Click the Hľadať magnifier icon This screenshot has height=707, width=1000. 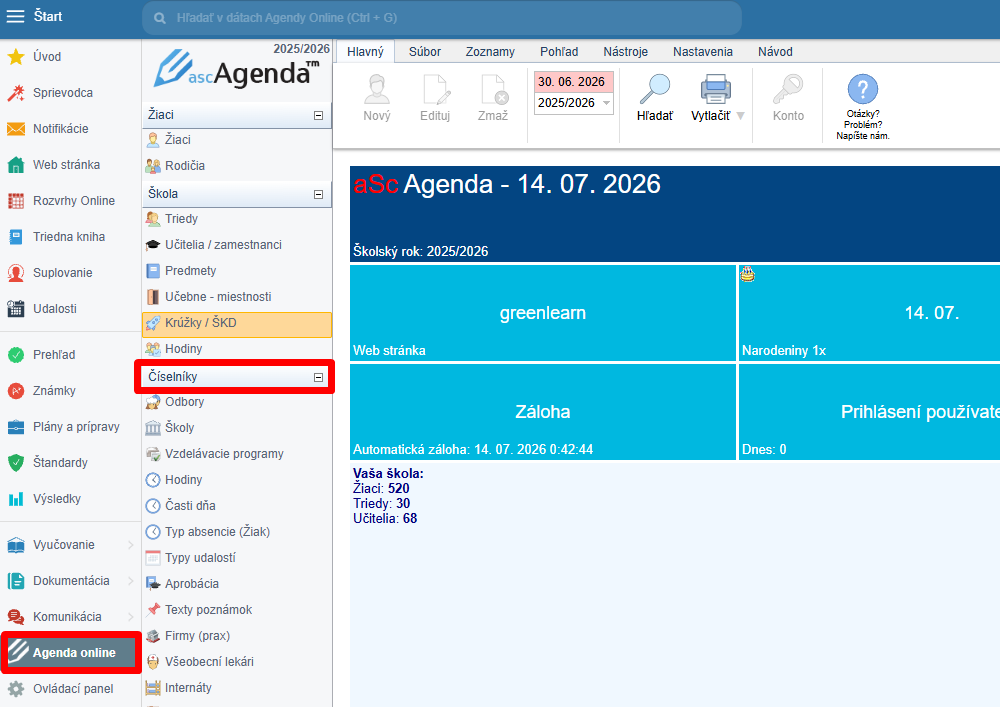(655, 89)
